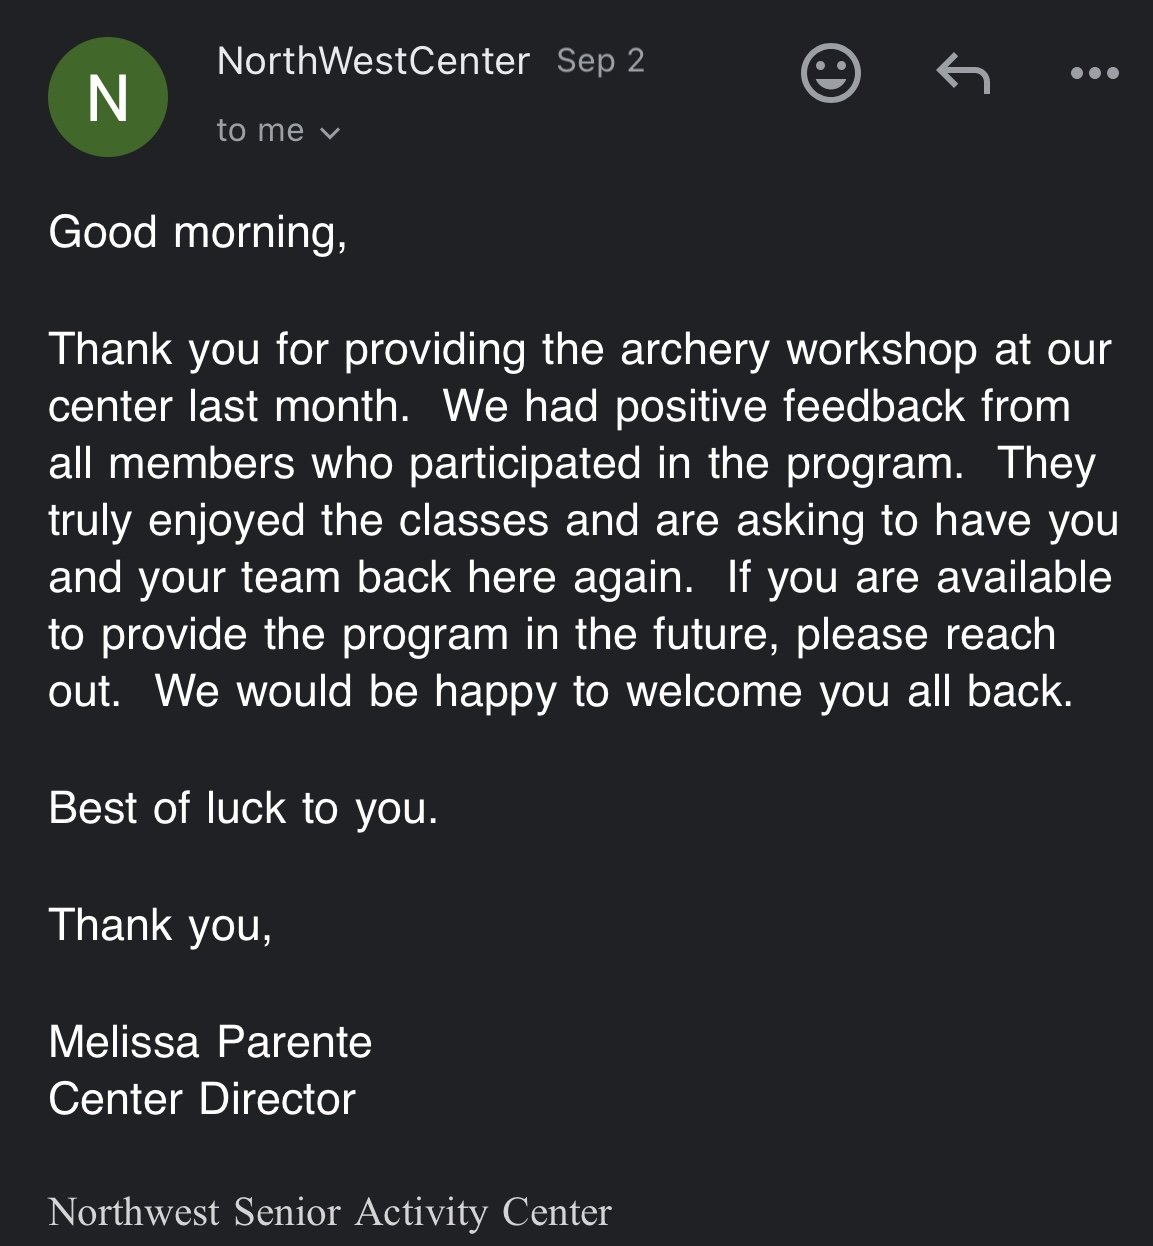Tap the 'Center Director' title text
Viewport: 1153px width, 1246px height.
(202, 1099)
